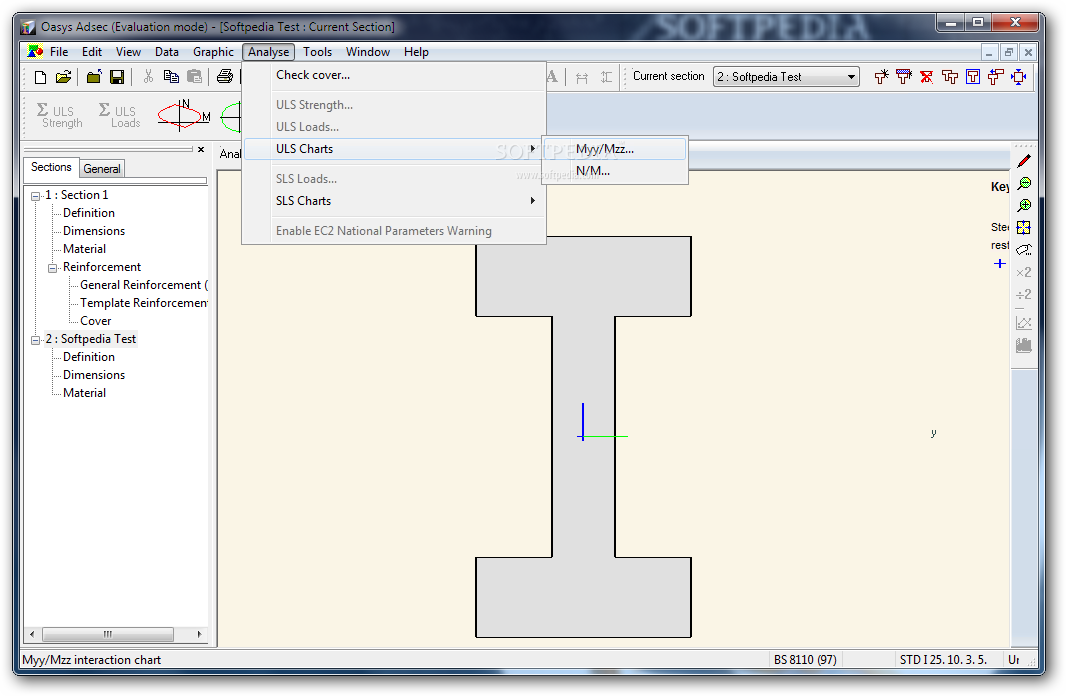Click the Copy icon in toolbar
Screen dimensions: 1066x696
coord(171,77)
